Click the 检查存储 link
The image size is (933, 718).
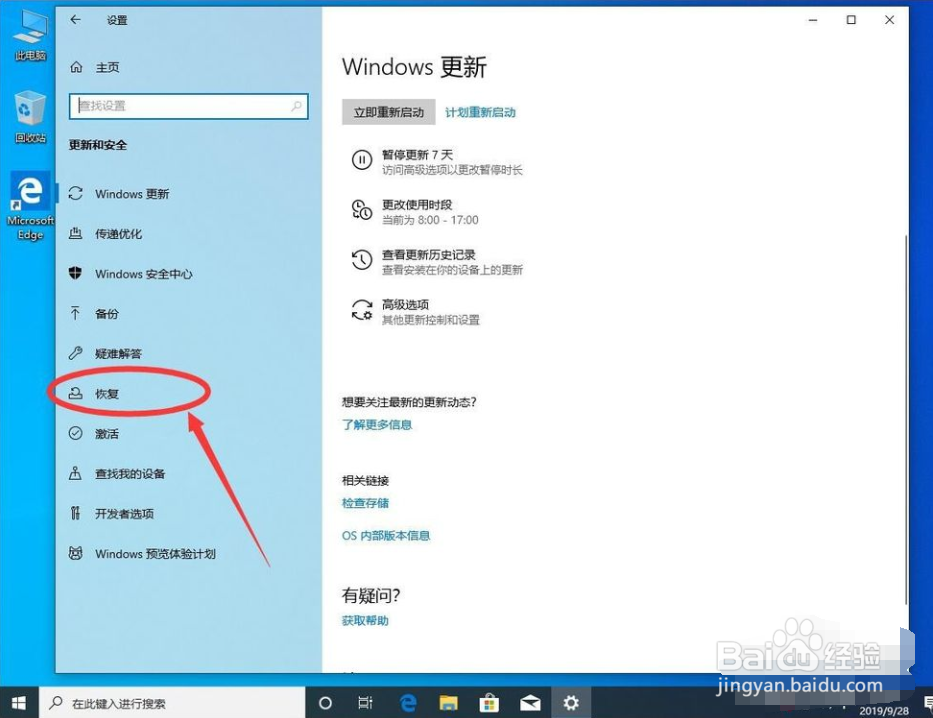click(x=365, y=503)
